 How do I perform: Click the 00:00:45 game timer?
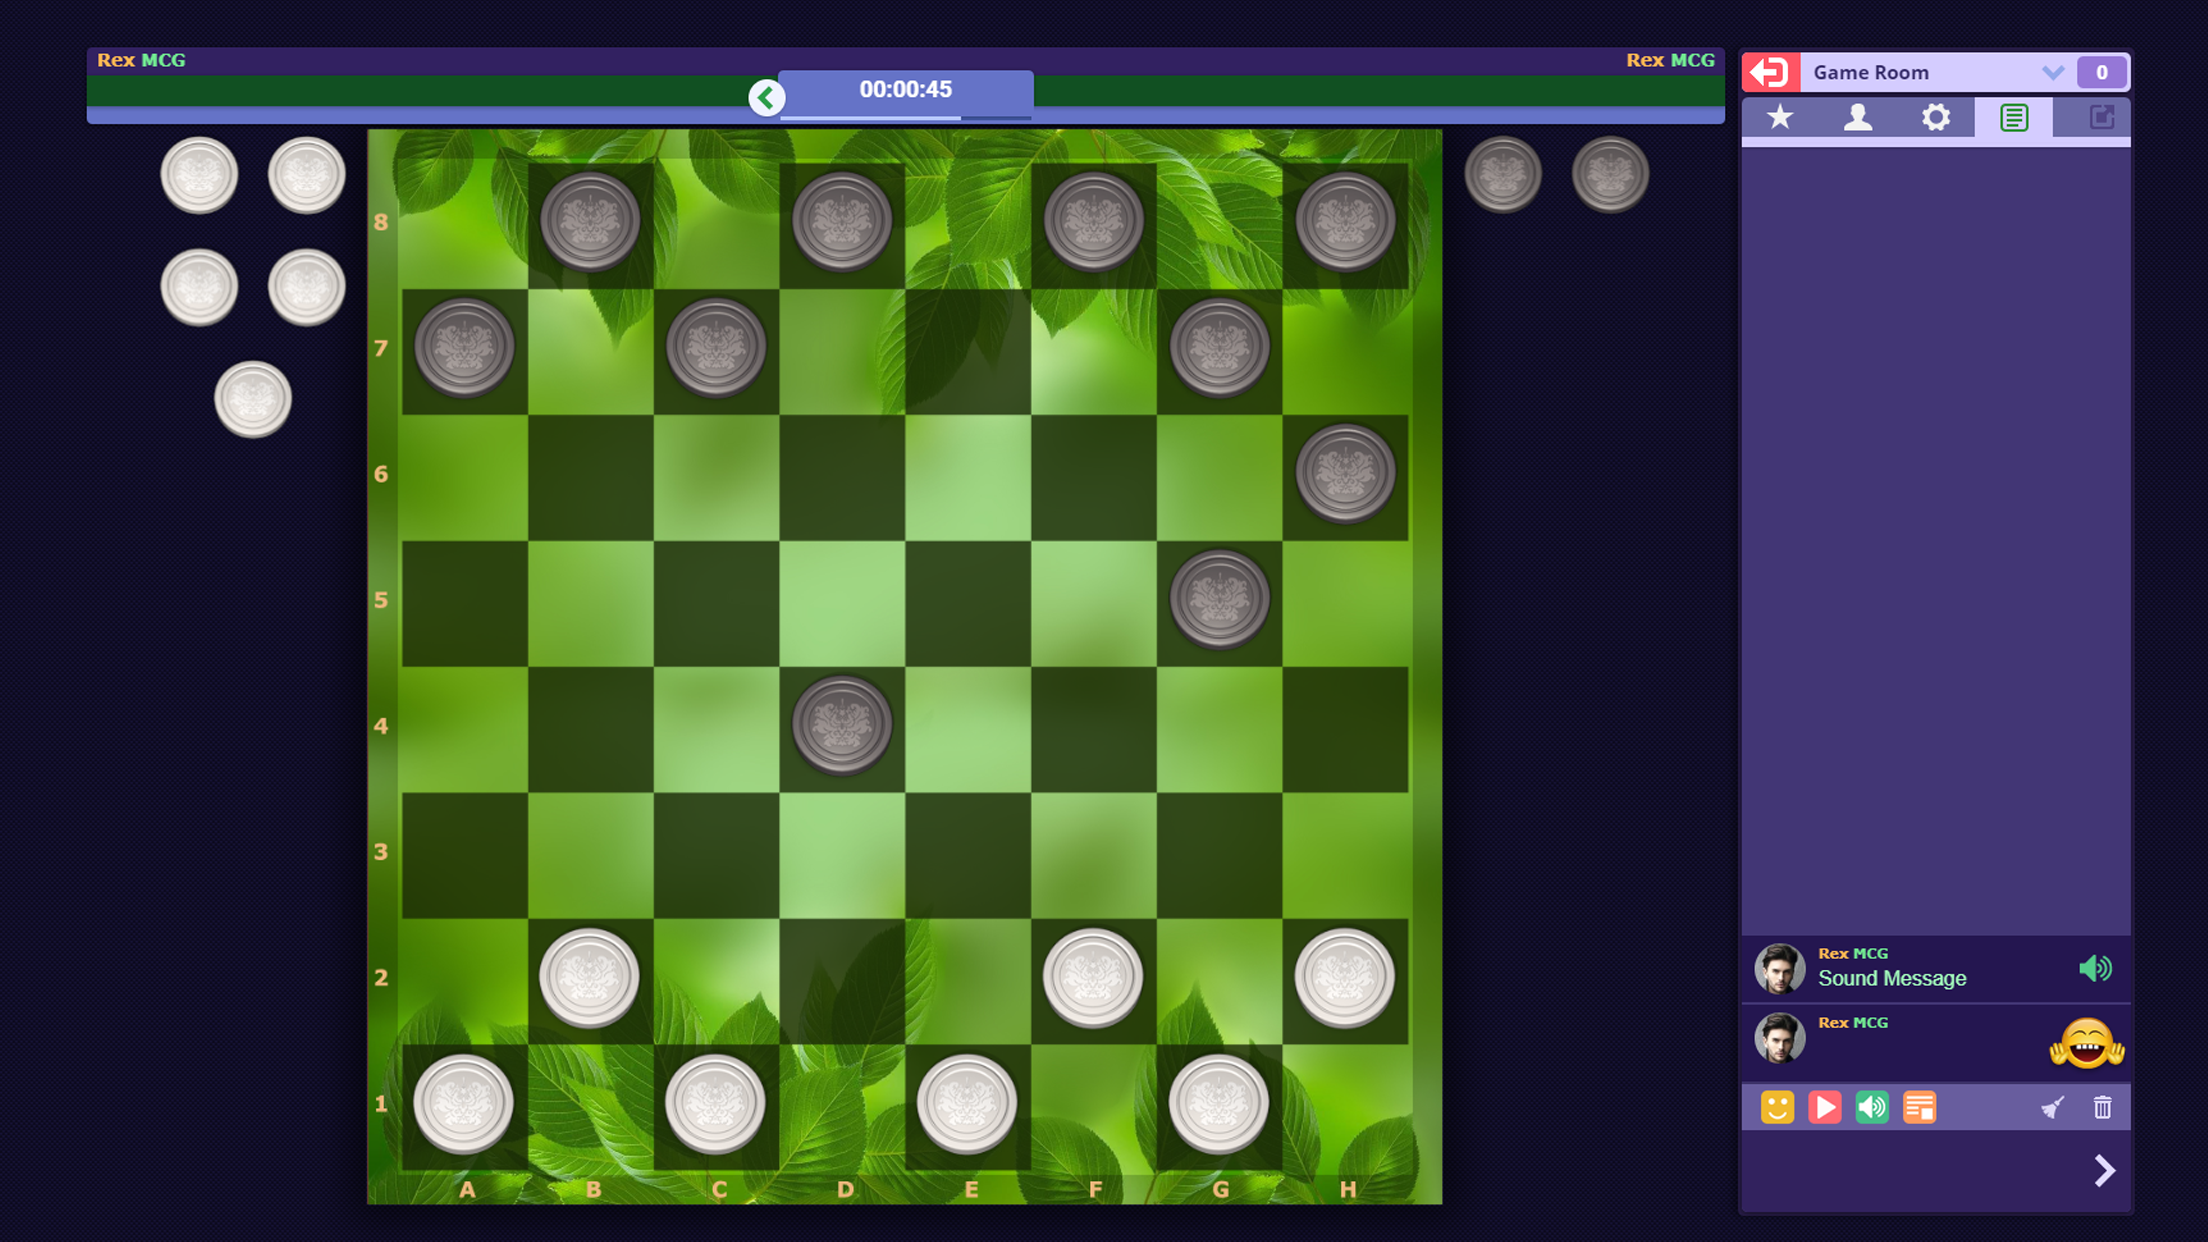pyautogui.click(x=905, y=90)
